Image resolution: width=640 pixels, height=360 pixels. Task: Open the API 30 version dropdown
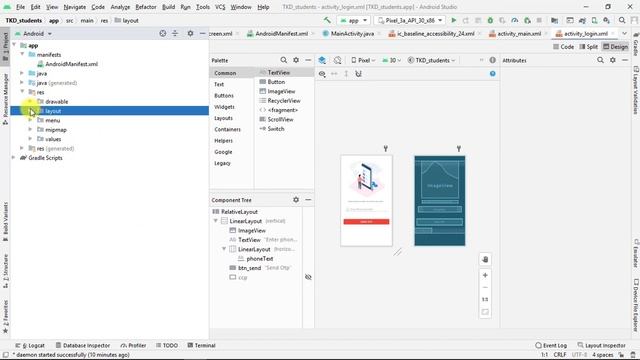(x=391, y=60)
